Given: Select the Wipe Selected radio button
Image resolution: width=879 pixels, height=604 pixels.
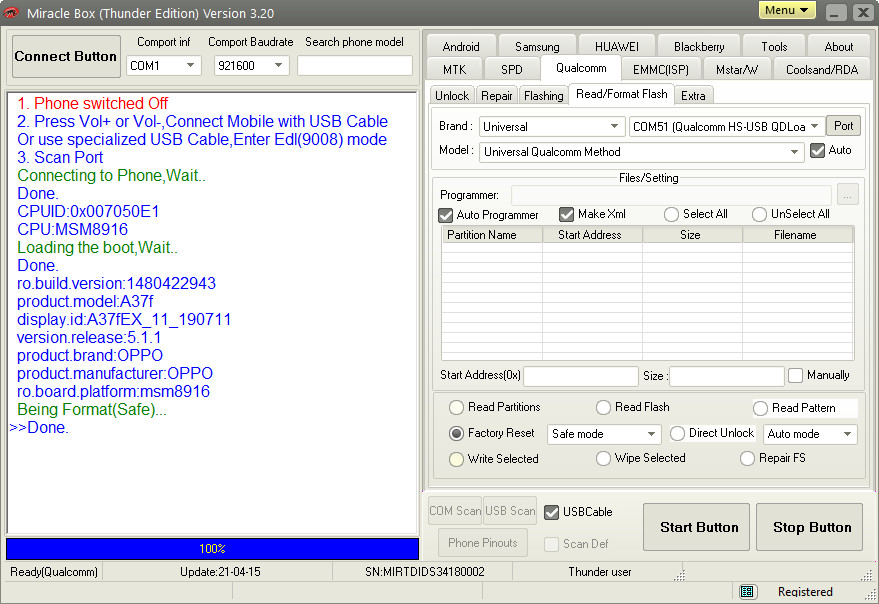Looking at the screenshot, I should click(603, 459).
